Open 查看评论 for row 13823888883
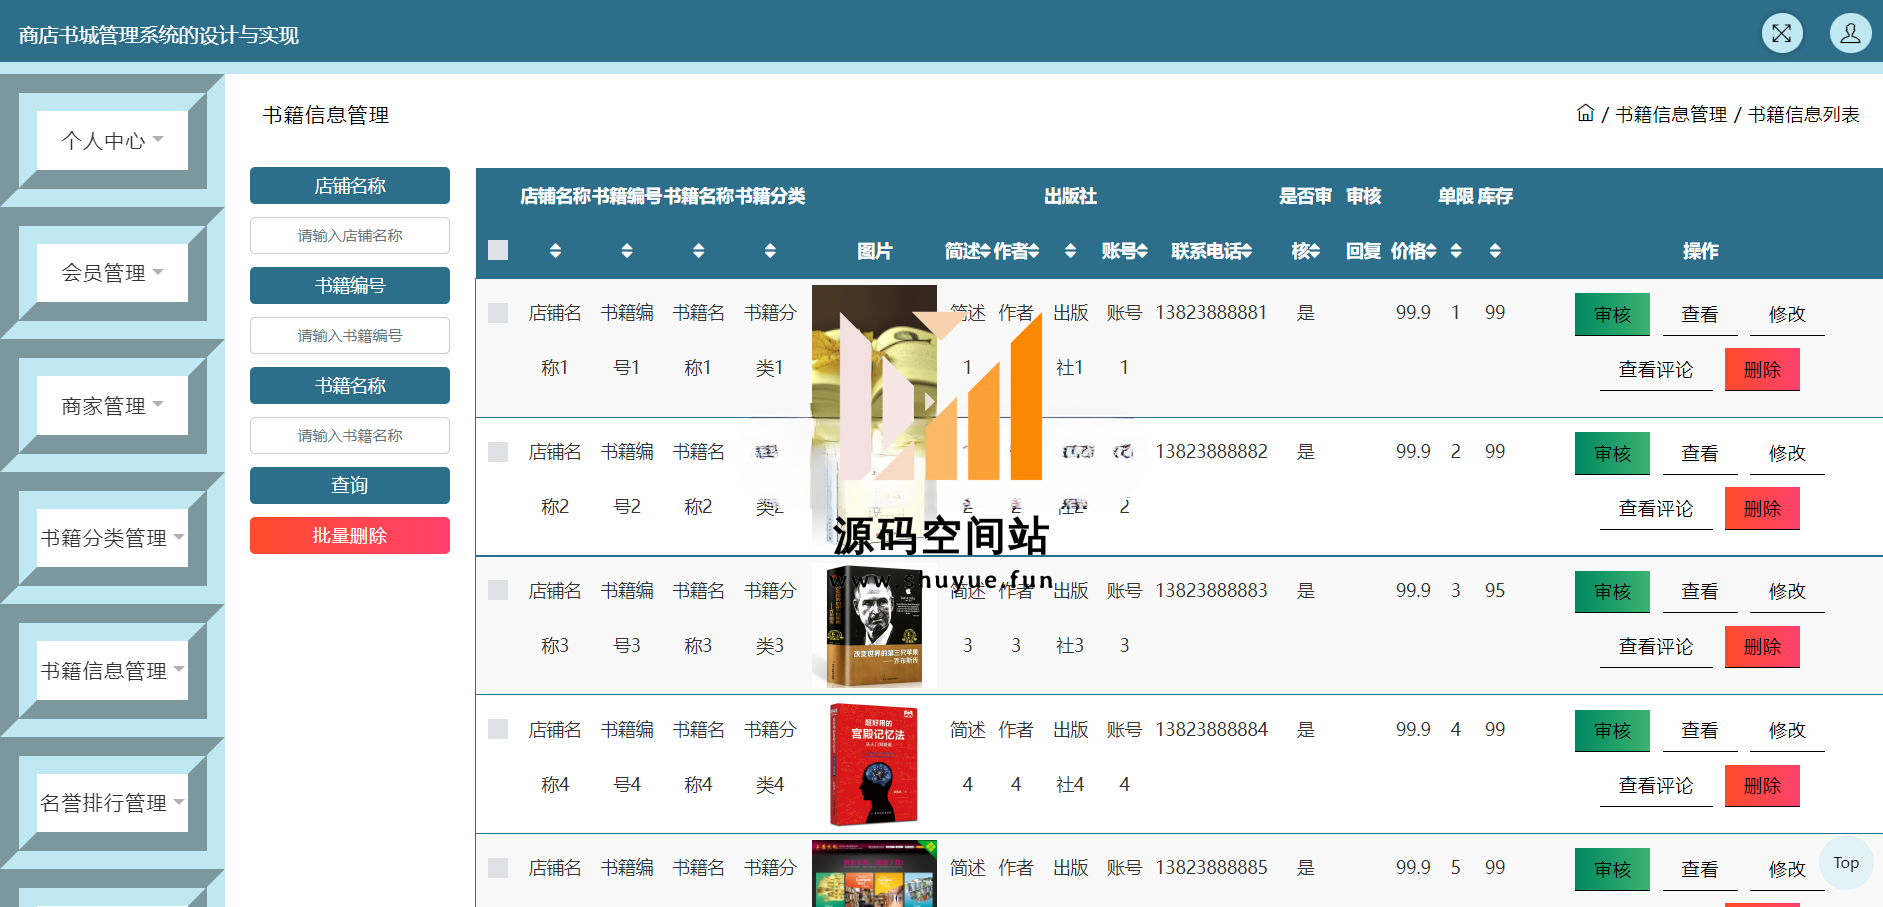Image resolution: width=1883 pixels, height=907 pixels. [x=1656, y=646]
